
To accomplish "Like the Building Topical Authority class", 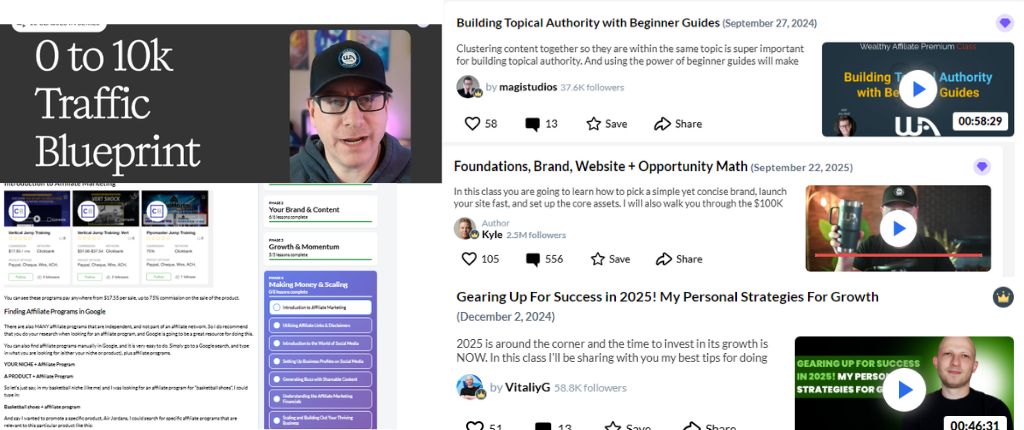I will coord(481,124).
